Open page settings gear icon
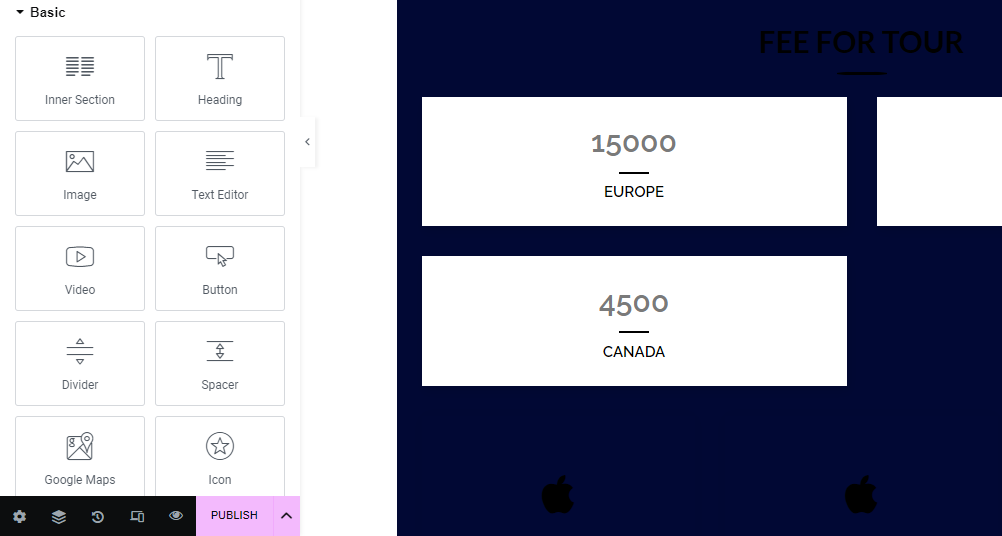The image size is (1002, 536). pyautogui.click(x=19, y=517)
